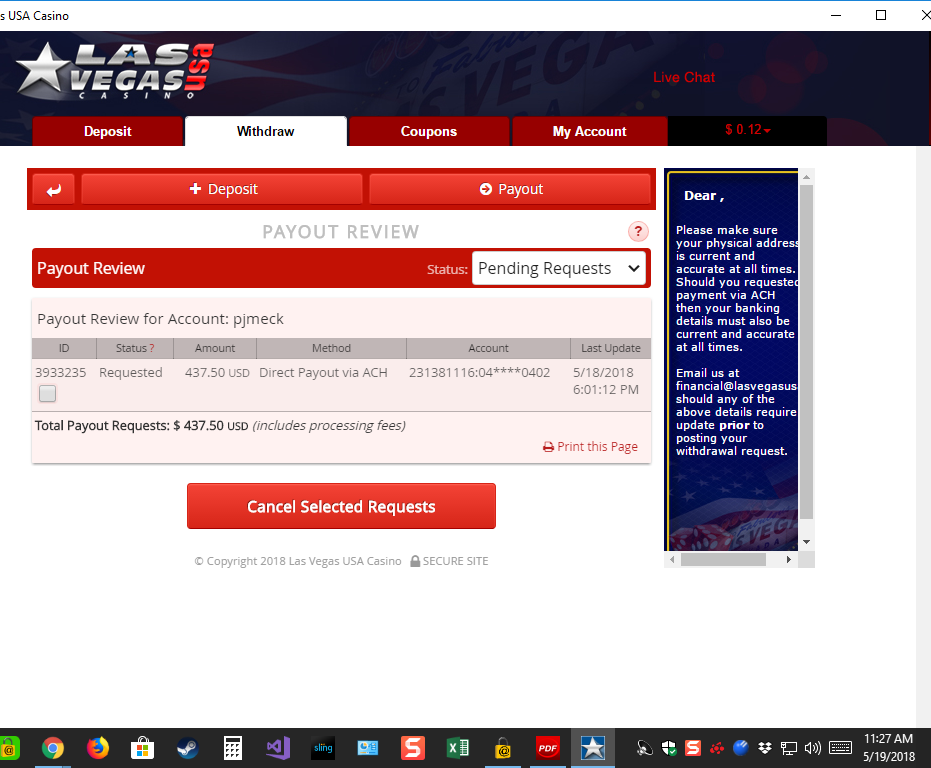The image size is (931, 768).
Task: Click the Payout button
Action: point(510,189)
